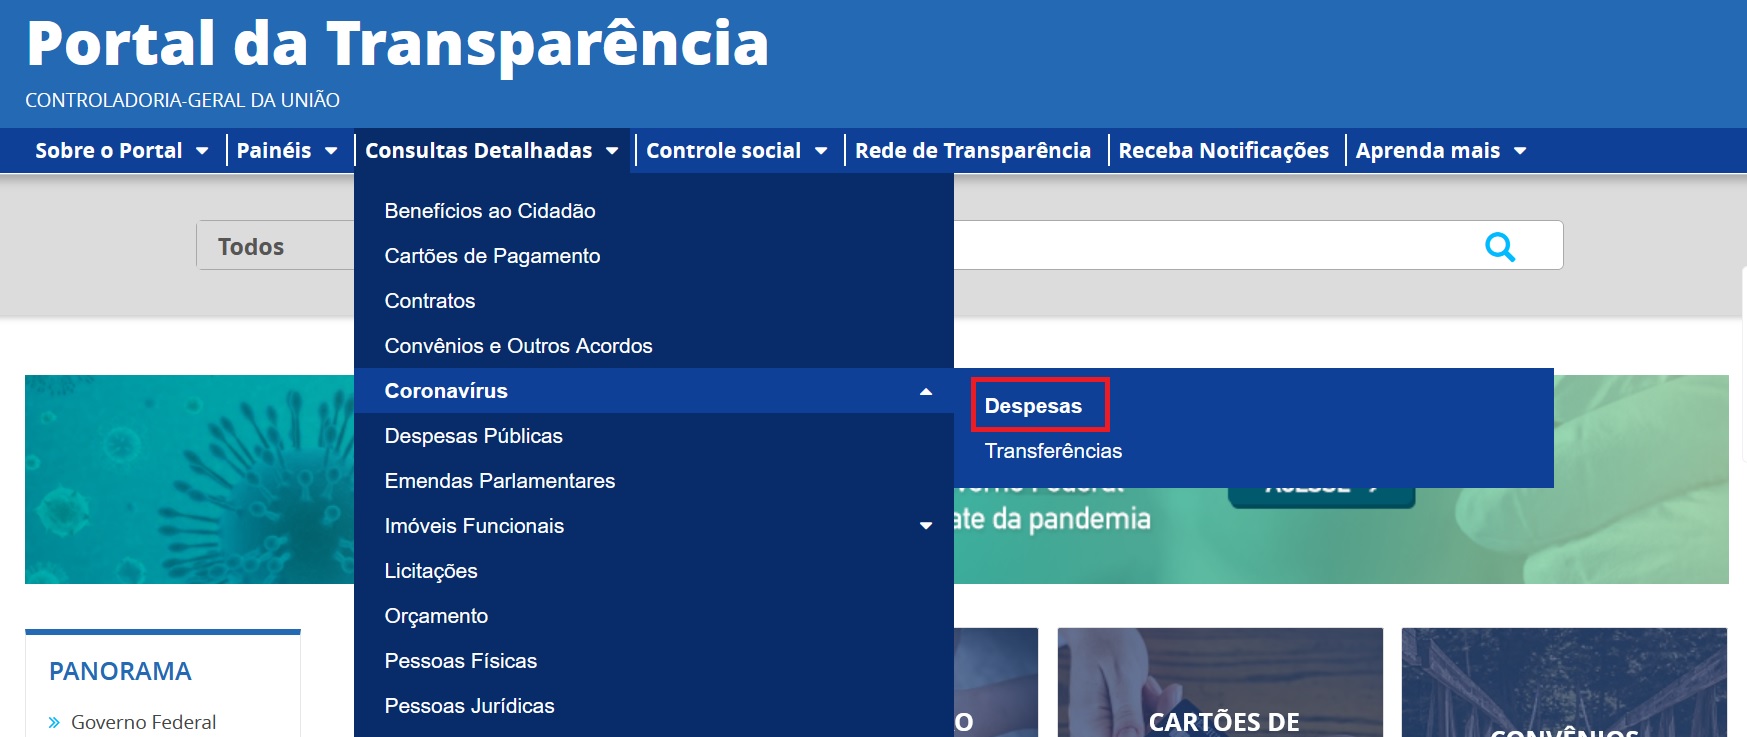Open Licitações from the dropdown list
1747x737 pixels.
(x=431, y=571)
